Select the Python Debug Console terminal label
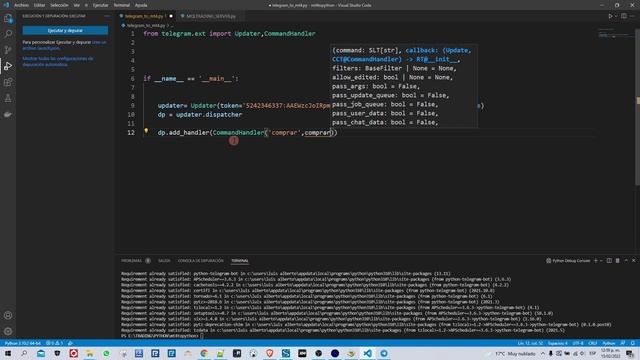Image resolution: width=640 pixels, height=360 pixels. (568, 260)
